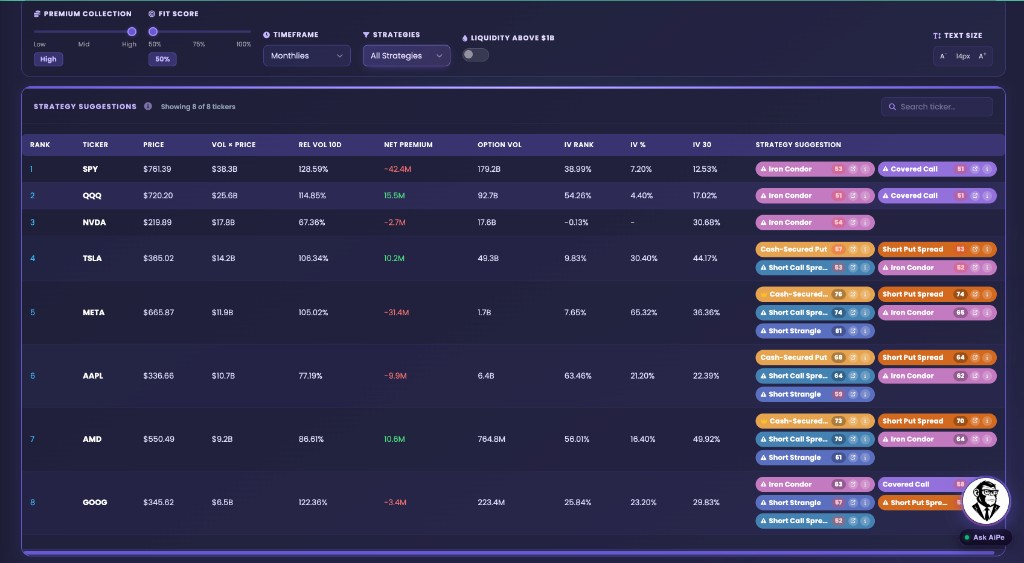Sort by Rank column header
The width and height of the screenshot is (1024, 563).
(x=40, y=145)
